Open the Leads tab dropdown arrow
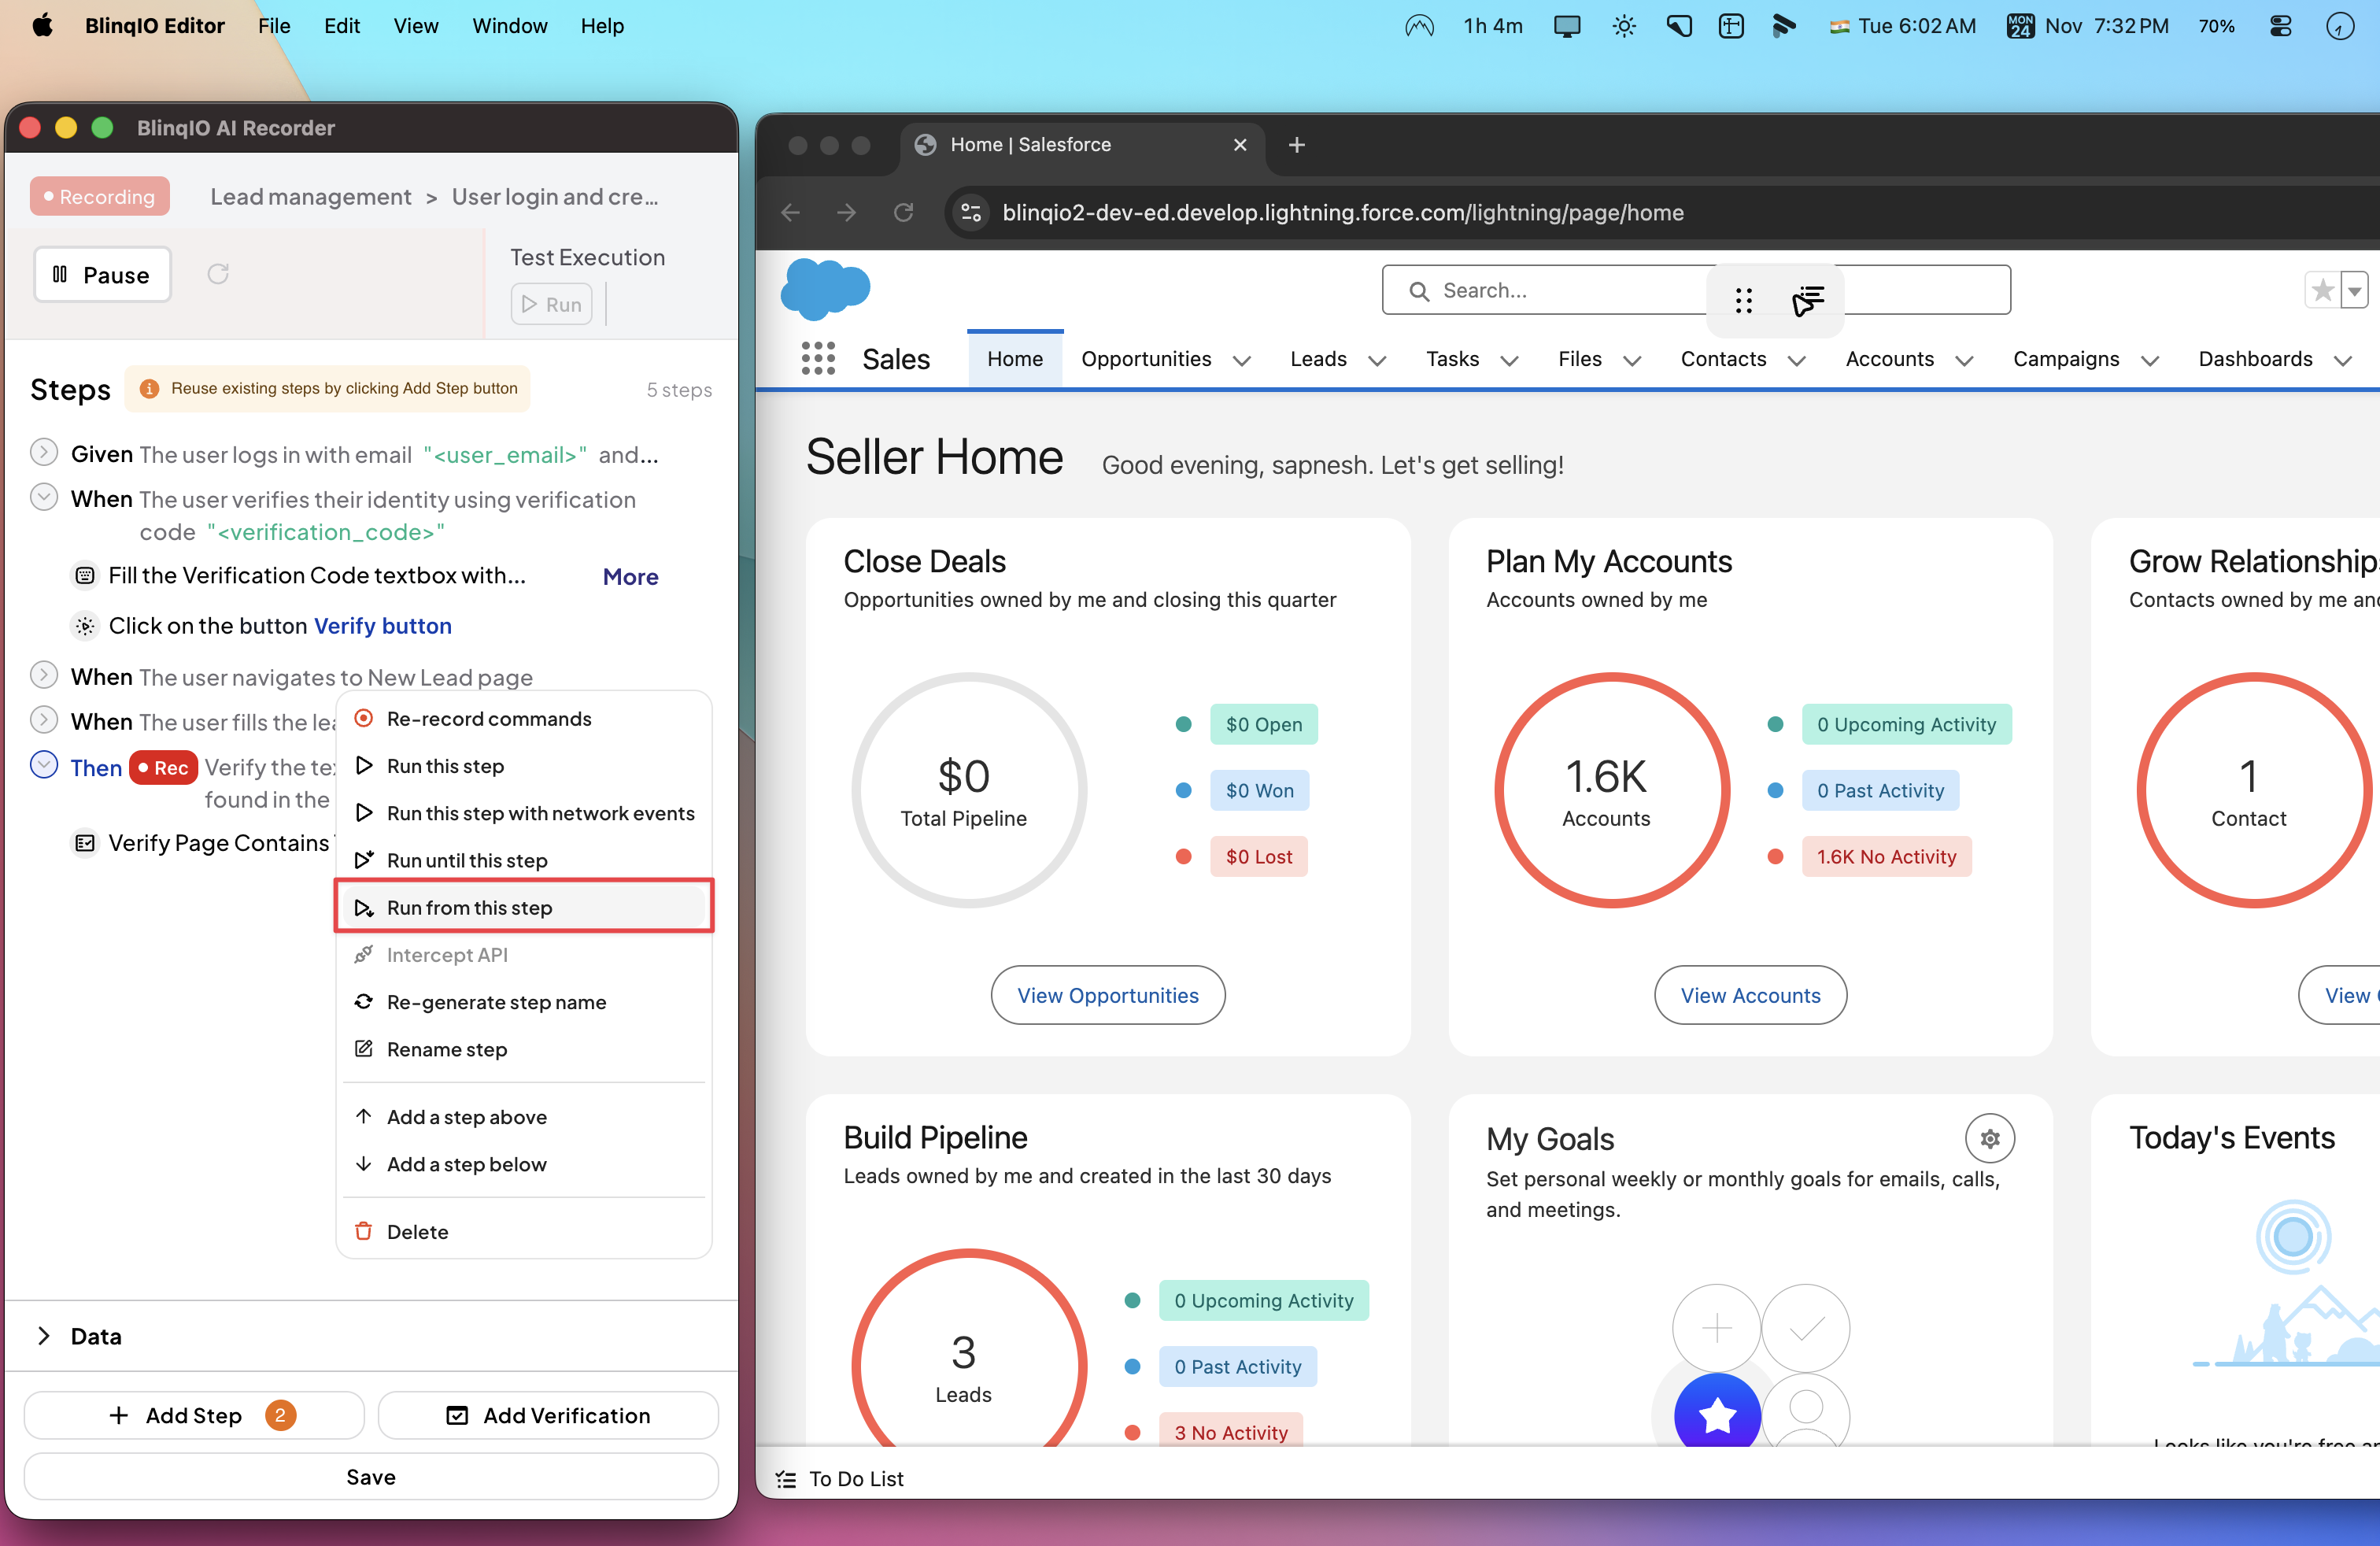 point(1377,361)
